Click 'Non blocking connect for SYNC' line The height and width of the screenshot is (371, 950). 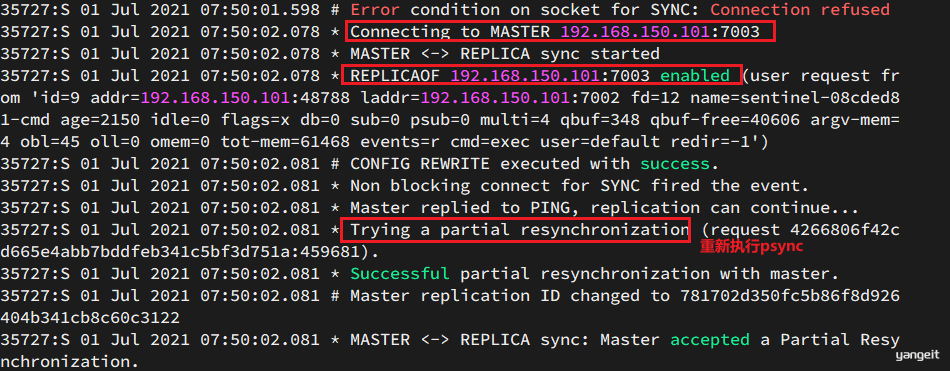tap(579, 186)
